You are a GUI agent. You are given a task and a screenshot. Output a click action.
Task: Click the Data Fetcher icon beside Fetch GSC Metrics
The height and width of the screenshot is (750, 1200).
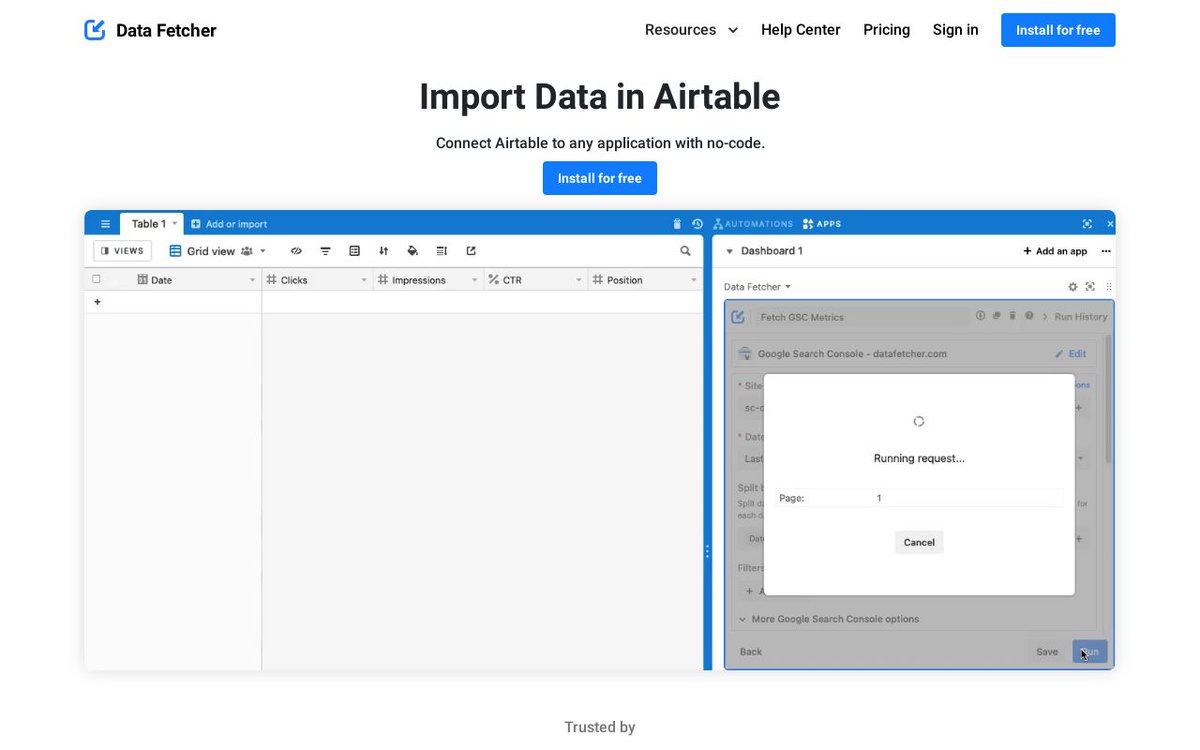click(x=738, y=317)
